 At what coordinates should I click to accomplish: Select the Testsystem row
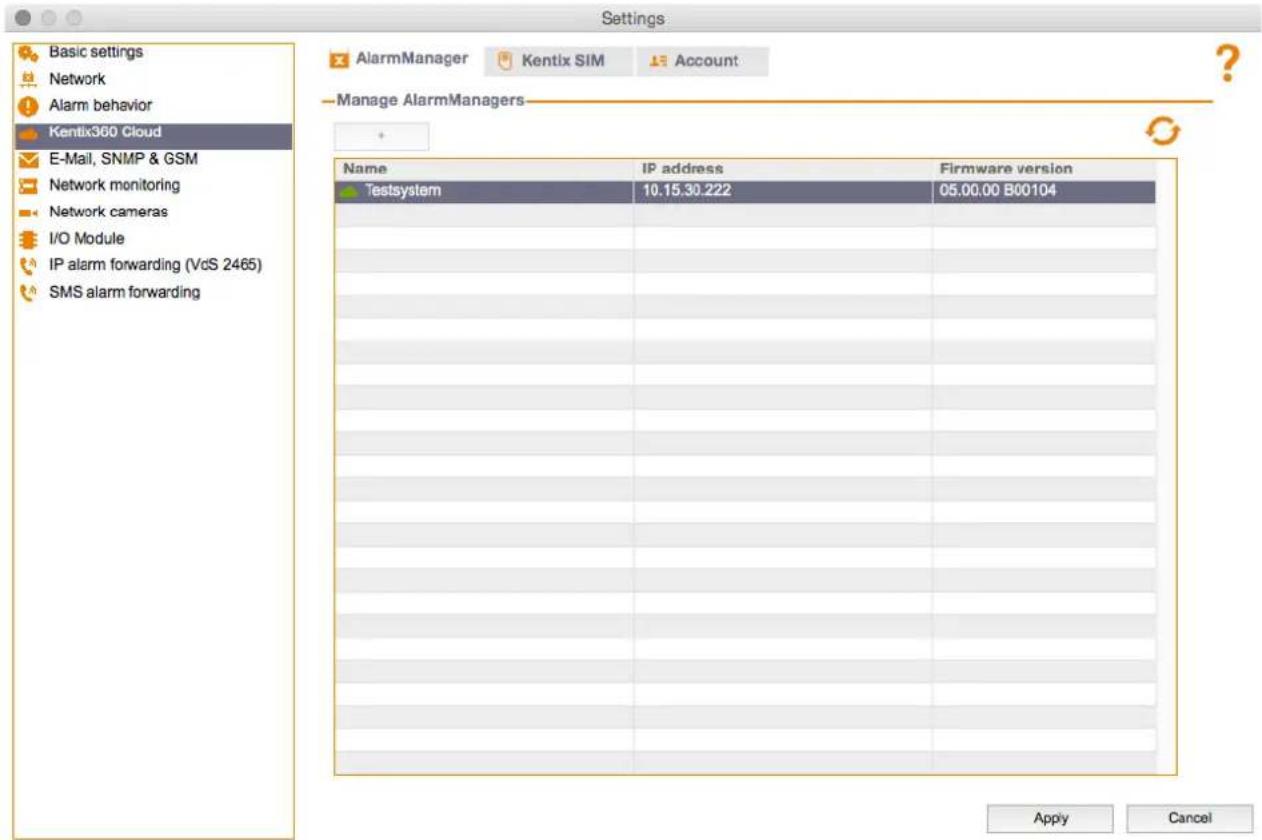pos(745,191)
